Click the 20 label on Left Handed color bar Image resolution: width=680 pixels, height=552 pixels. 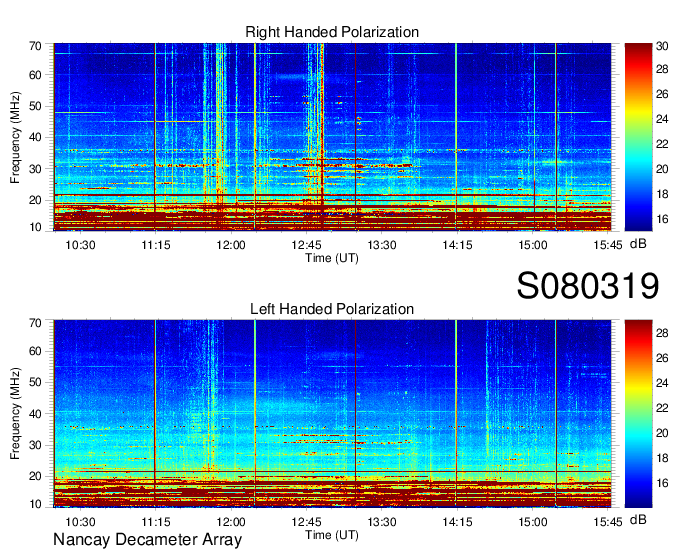(662, 433)
